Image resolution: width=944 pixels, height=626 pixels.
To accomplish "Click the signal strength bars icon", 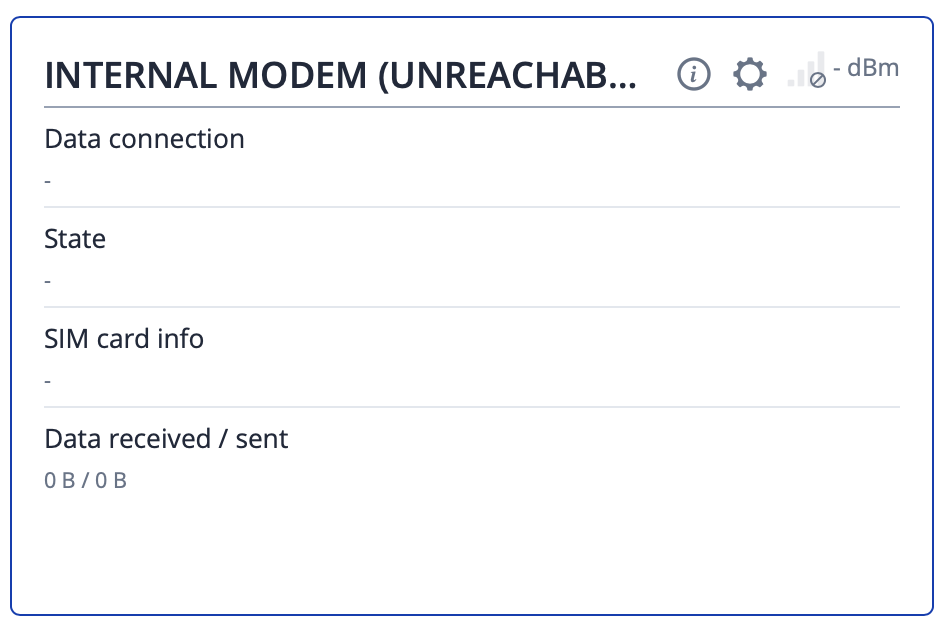I will point(806,72).
